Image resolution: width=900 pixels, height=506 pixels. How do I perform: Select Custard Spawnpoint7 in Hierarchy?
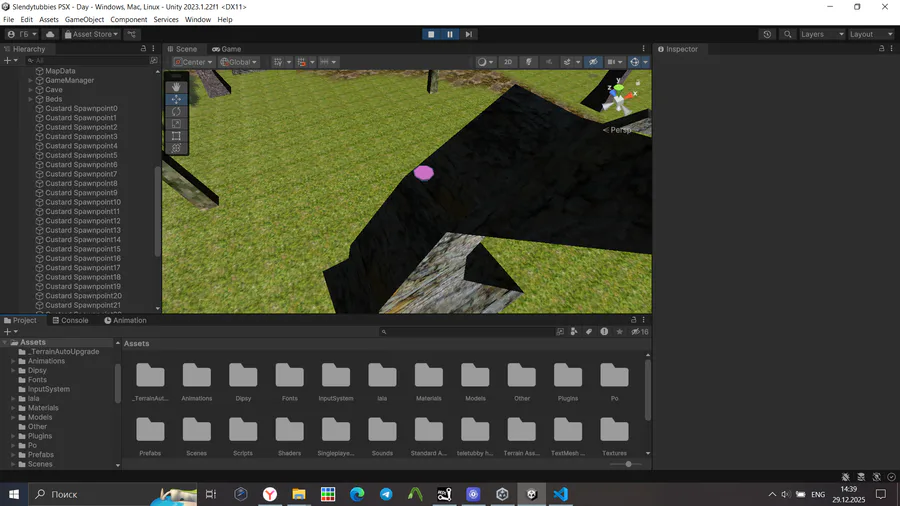[x=81, y=174]
